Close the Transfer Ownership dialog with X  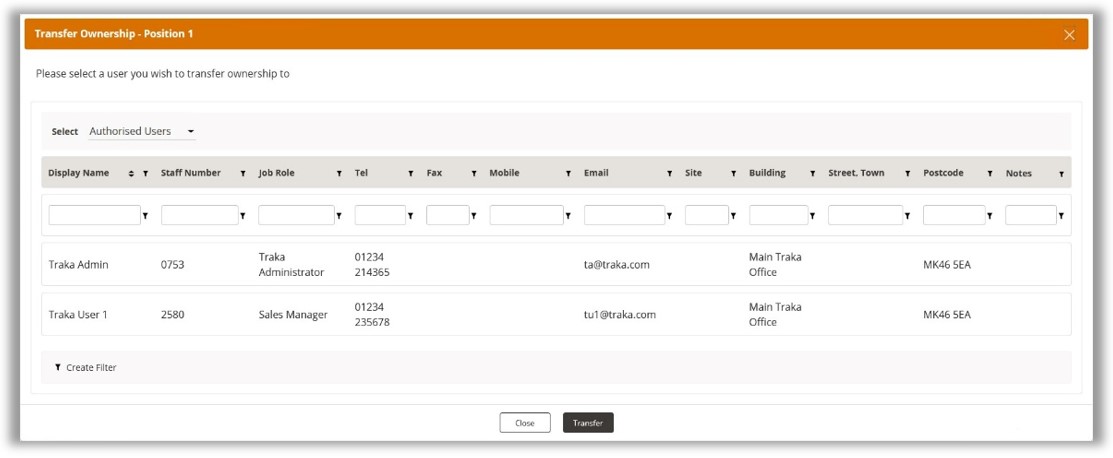[x=1069, y=35]
